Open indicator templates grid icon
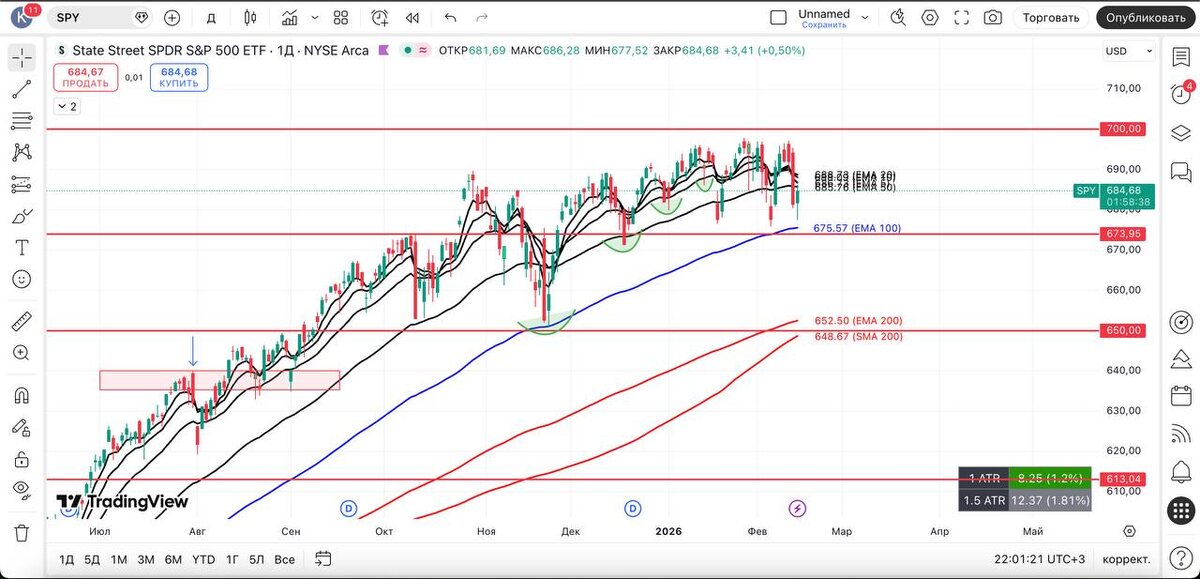 (341, 17)
